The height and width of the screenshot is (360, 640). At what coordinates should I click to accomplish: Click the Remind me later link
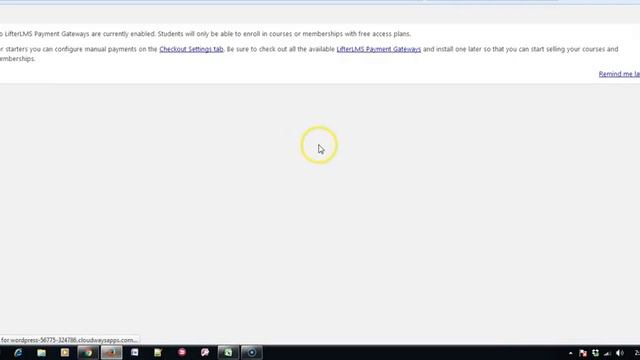point(619,74)
